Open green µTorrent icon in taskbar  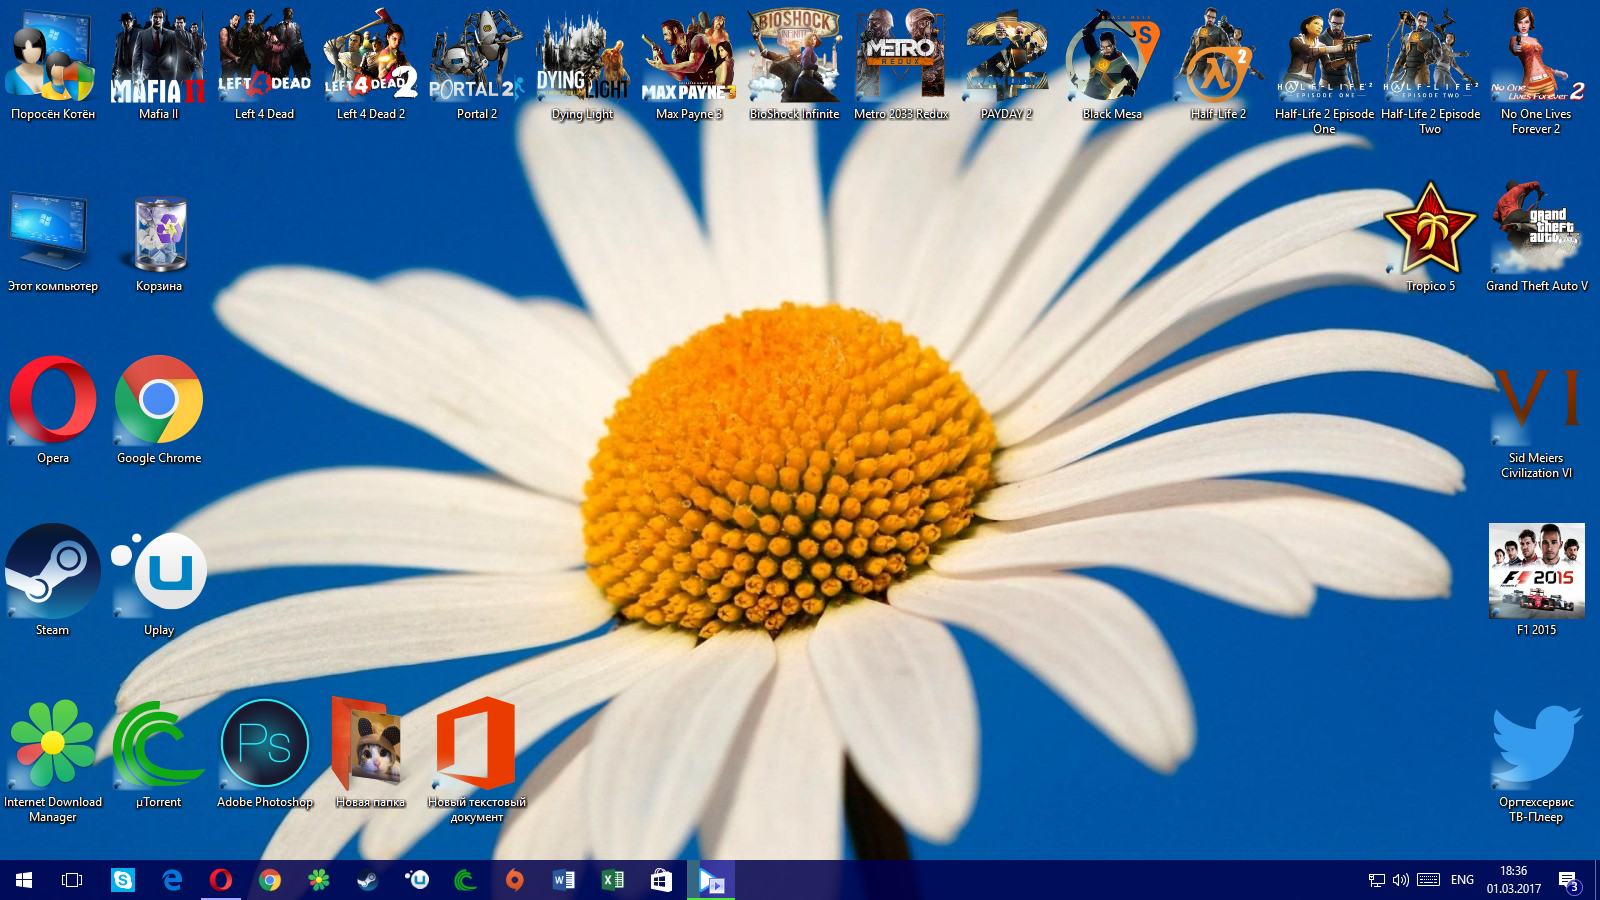coord(466,880)
